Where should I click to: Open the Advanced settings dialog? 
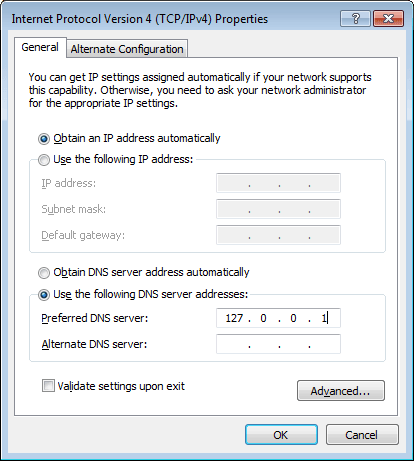[341, 391]
